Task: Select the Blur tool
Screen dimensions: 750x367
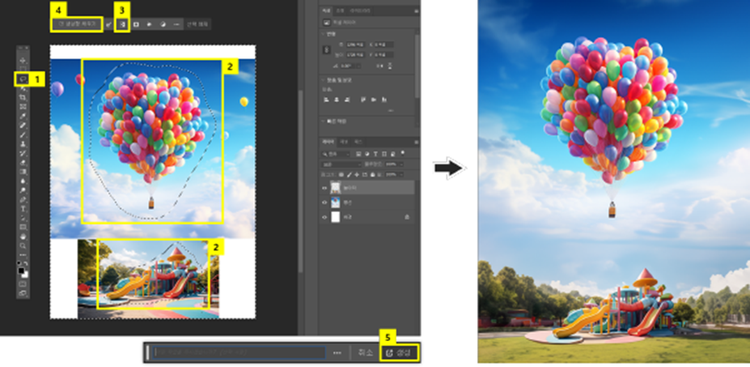Action: 23,181
